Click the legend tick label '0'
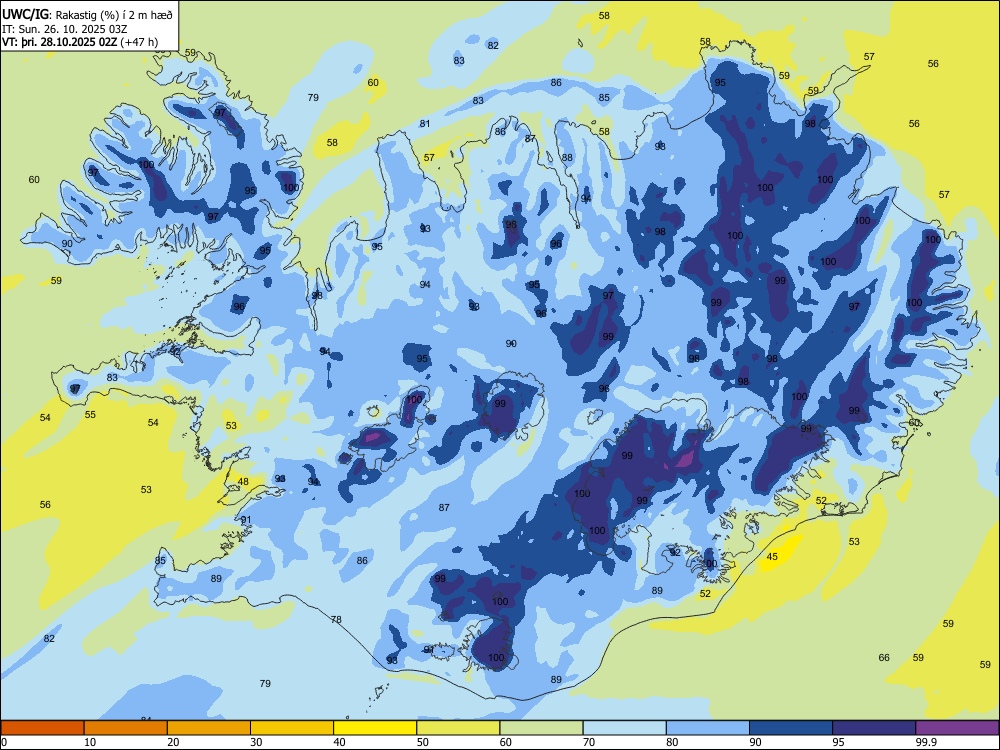 [4, 742]
